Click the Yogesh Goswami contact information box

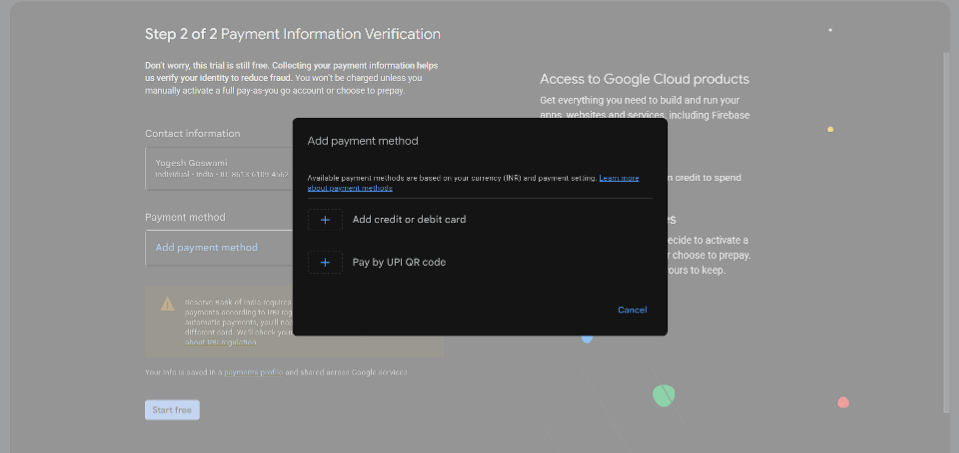(219, 169)
